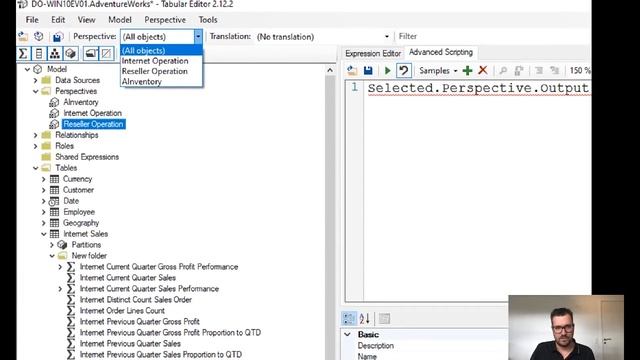This screenshot has width=640, height=360.
Task: Collapse the Model root node
Action: click(x=27, y=69)
